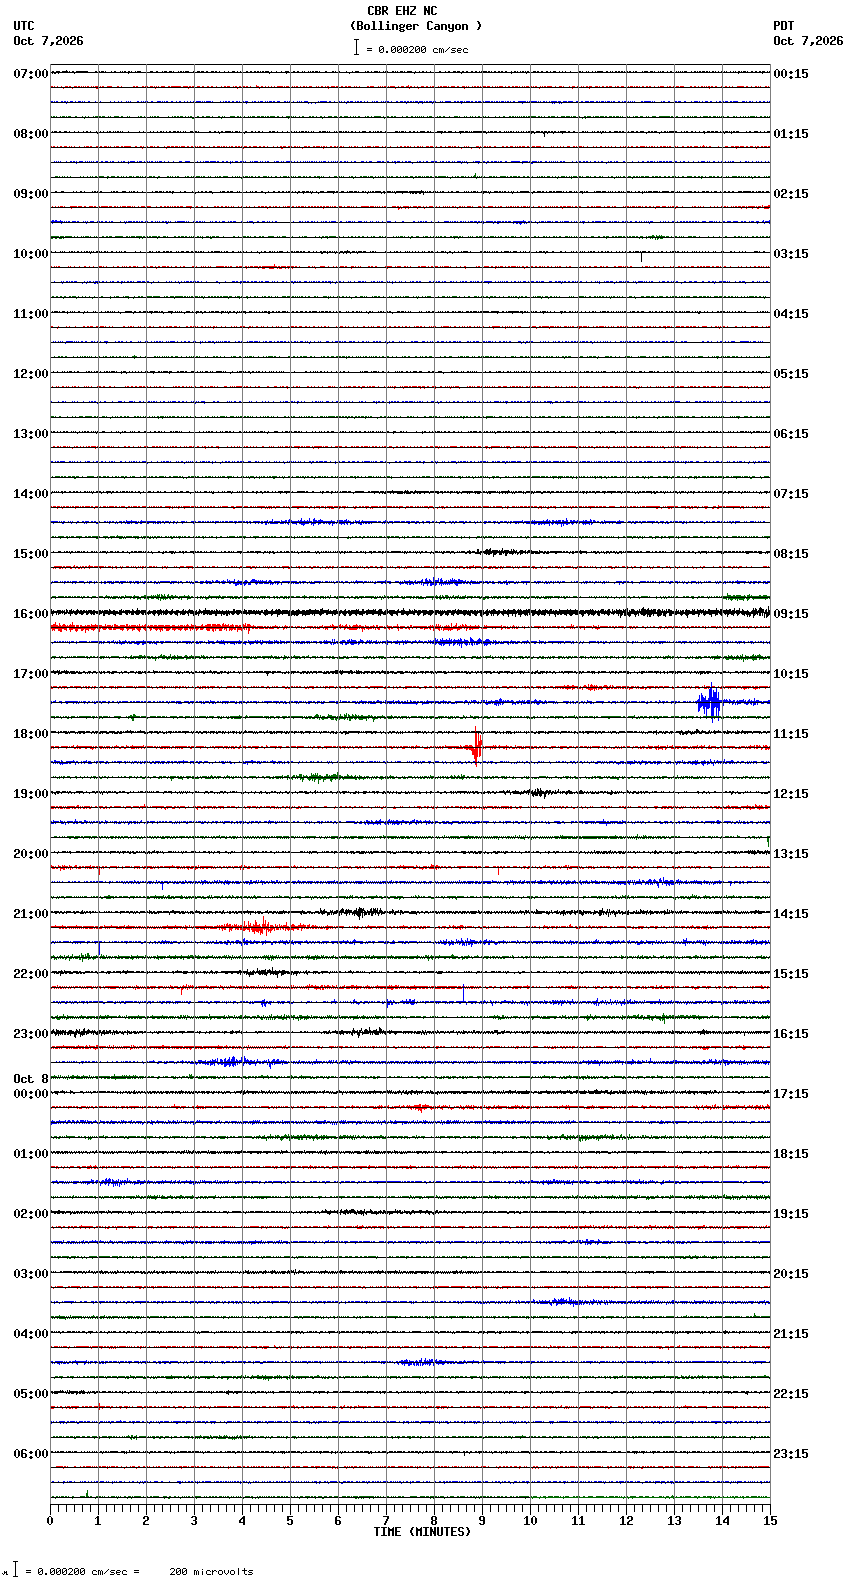This screenshot has width=850, height=1584.
Task: Click the minute tick label '15' on axis
Action: coord(769,1521)
